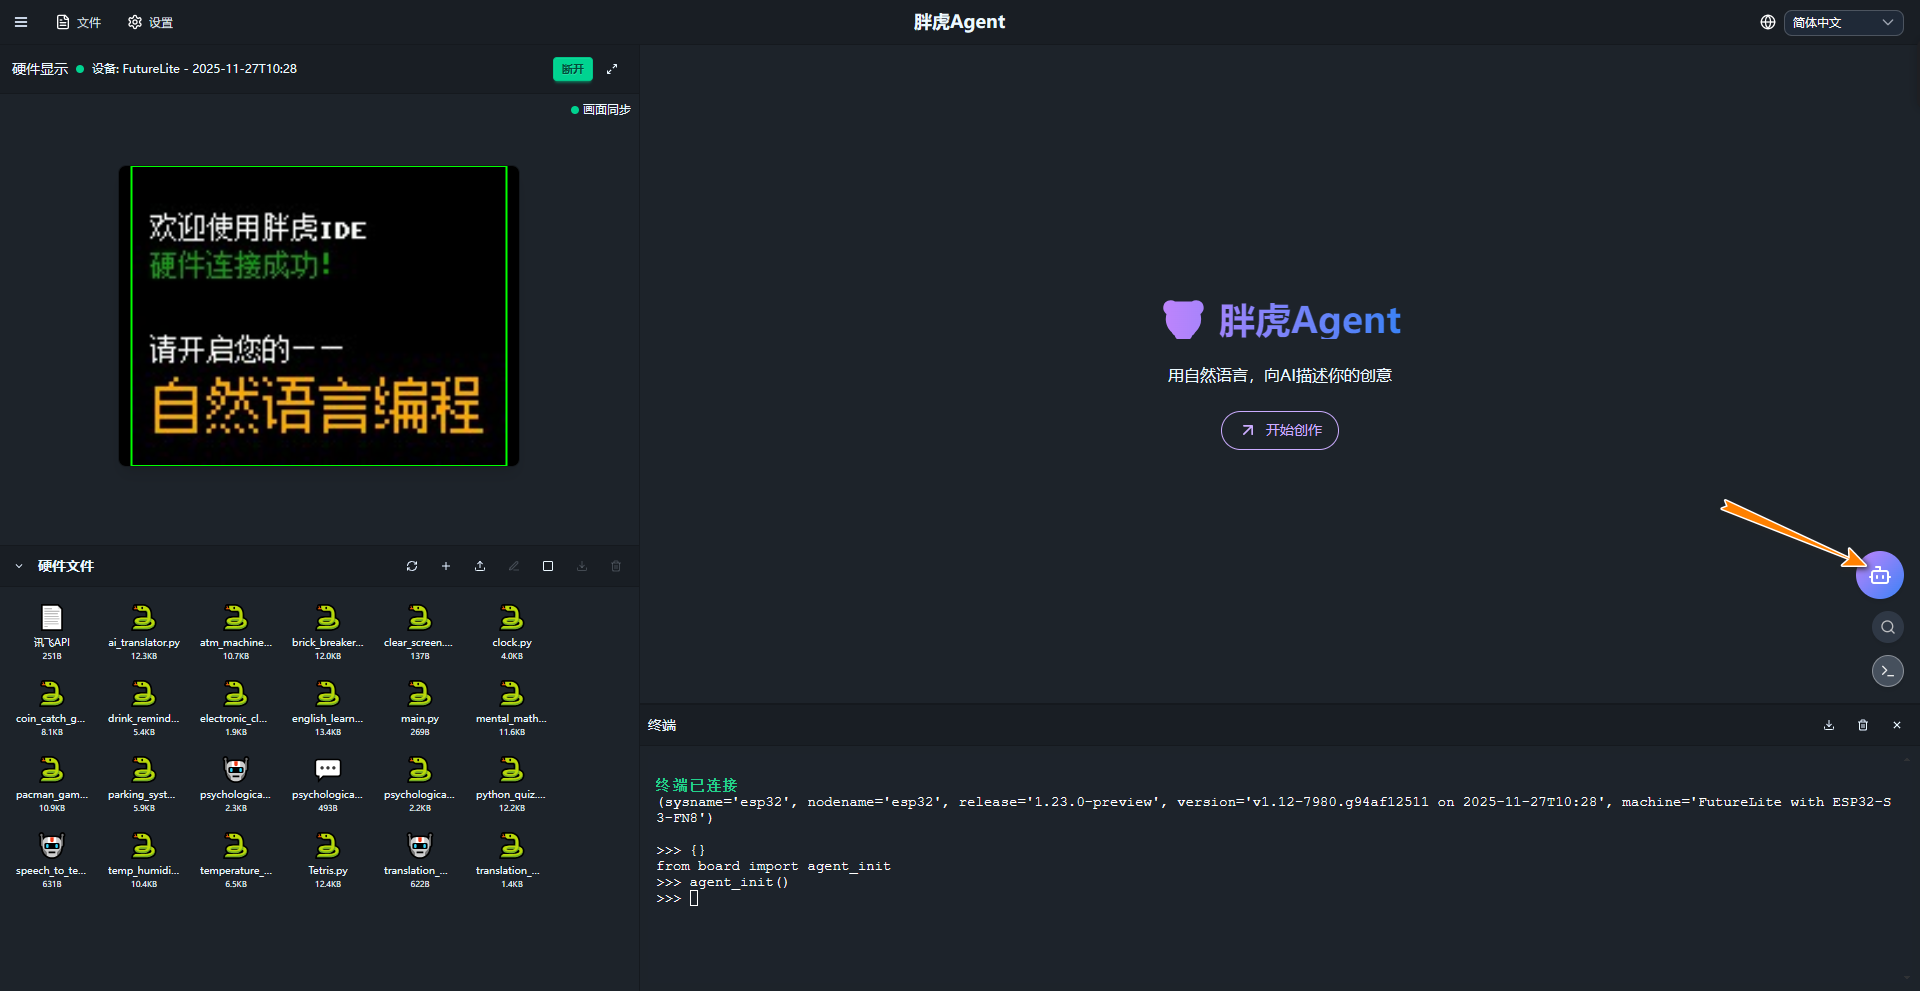The width and height of the screenshot is (1920, 991).
Task: Click the magnifier search floating button
Action: click(x=1887, y=627)
